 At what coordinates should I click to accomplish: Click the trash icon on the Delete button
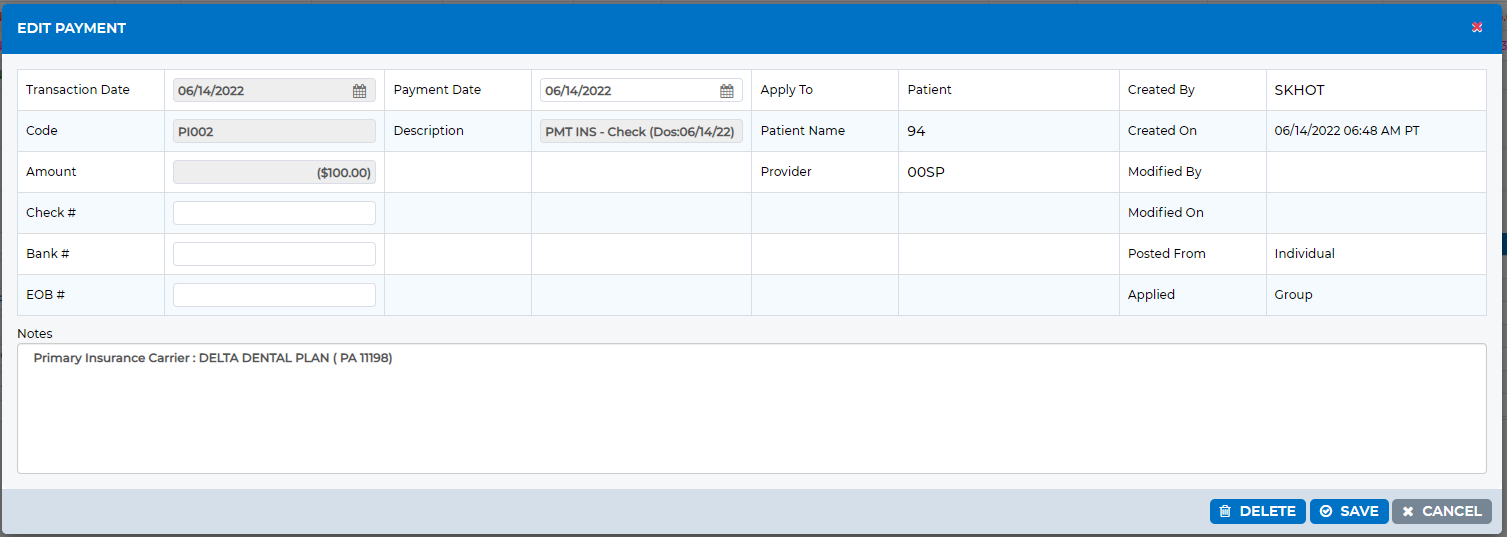(1225, 511)
